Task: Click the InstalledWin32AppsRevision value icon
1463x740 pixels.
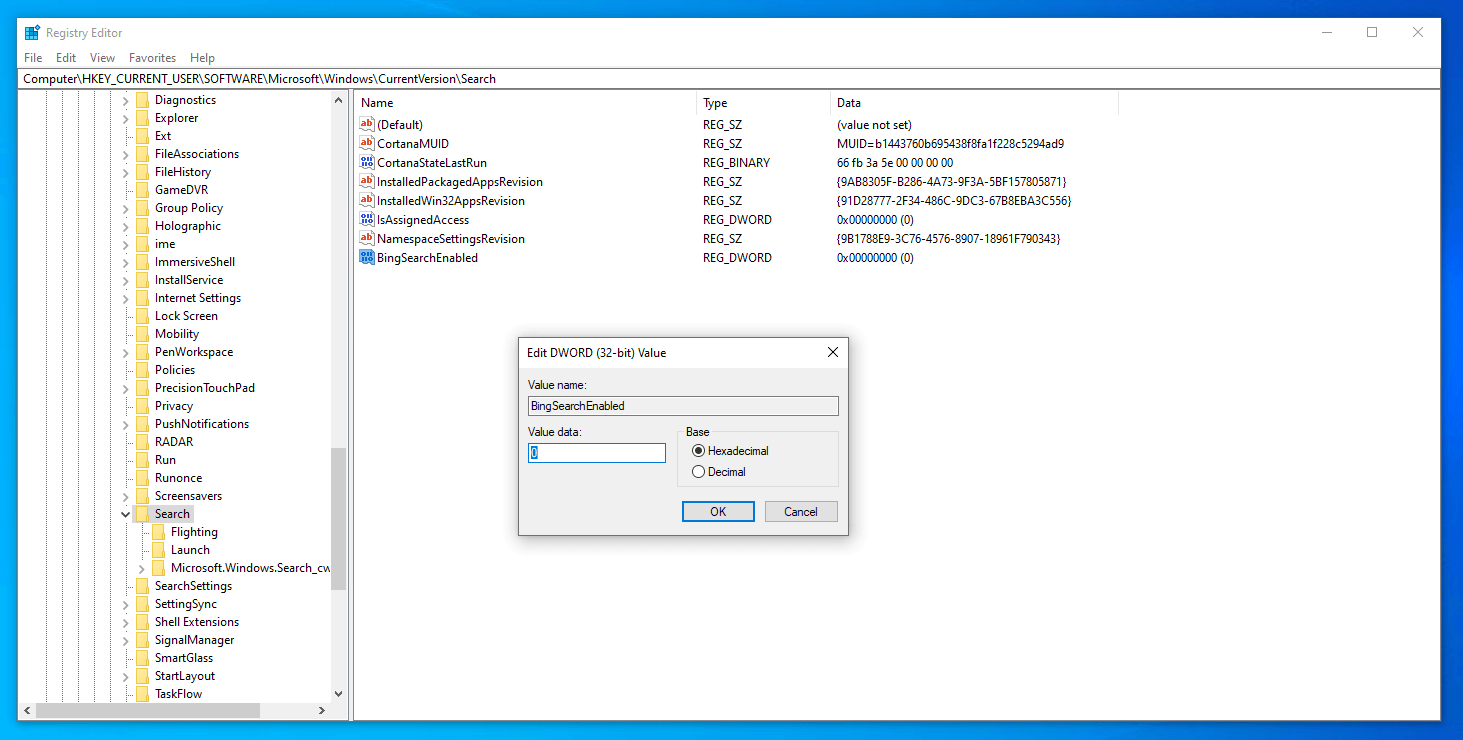Action: pyautogui.click(x=366, y=201)
